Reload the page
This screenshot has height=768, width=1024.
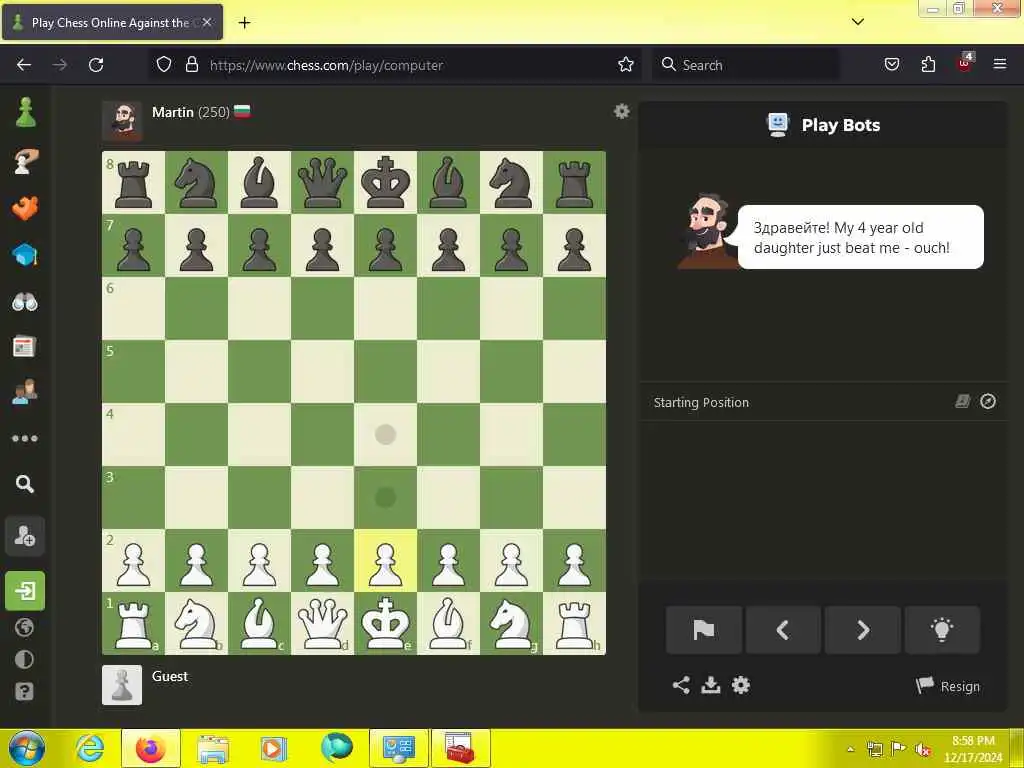click(96, 65)
